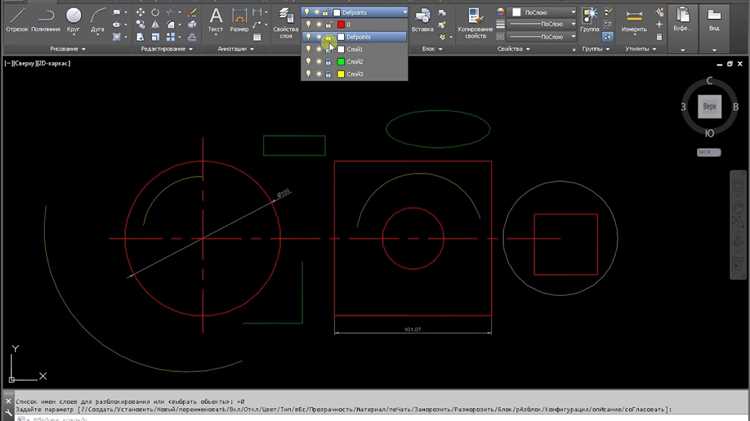This screenshot has height=421, width=750.
Task: Toggle lock icon for Слой1 layer
Action: 328,49
